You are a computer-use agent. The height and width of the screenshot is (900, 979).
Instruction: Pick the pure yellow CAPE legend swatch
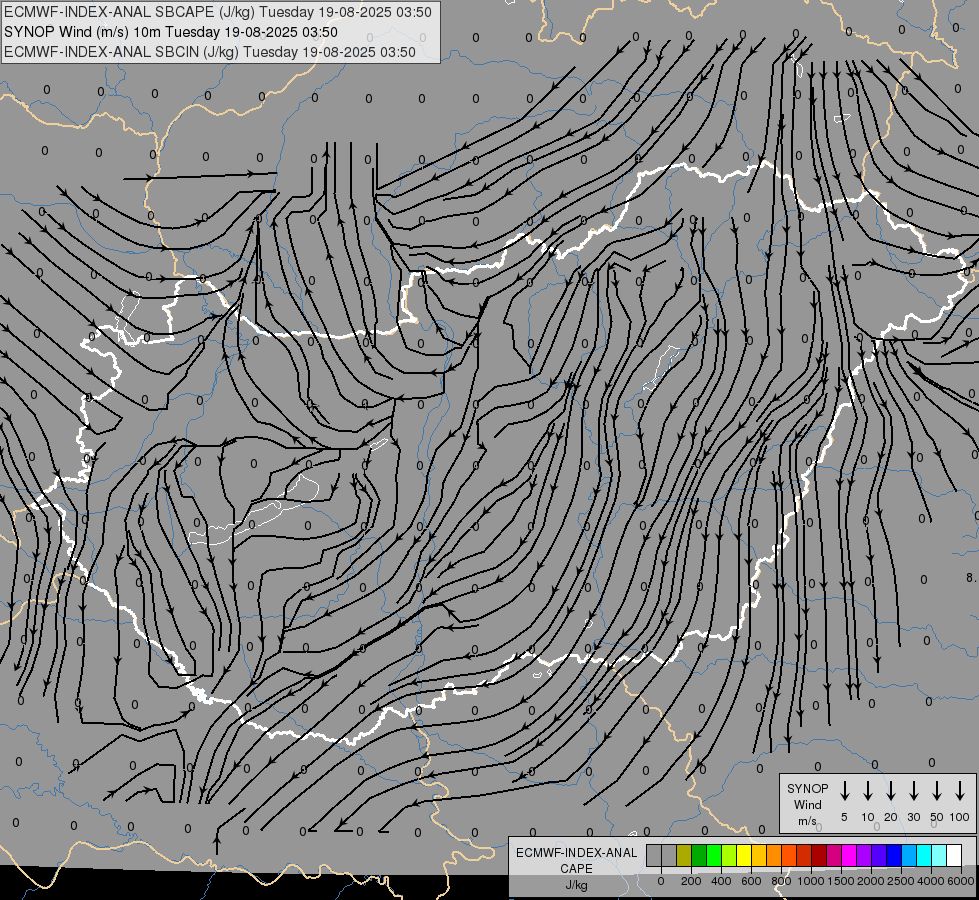744,855
